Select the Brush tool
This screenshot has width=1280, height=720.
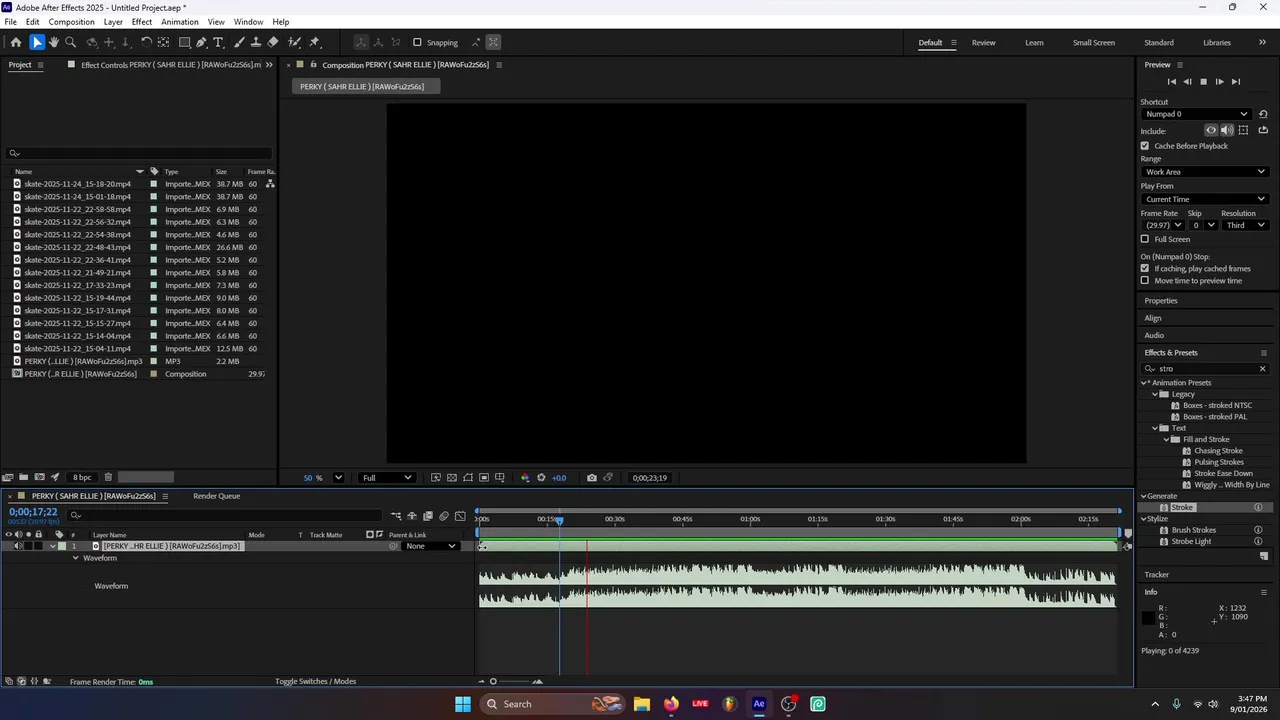(239, 42)
